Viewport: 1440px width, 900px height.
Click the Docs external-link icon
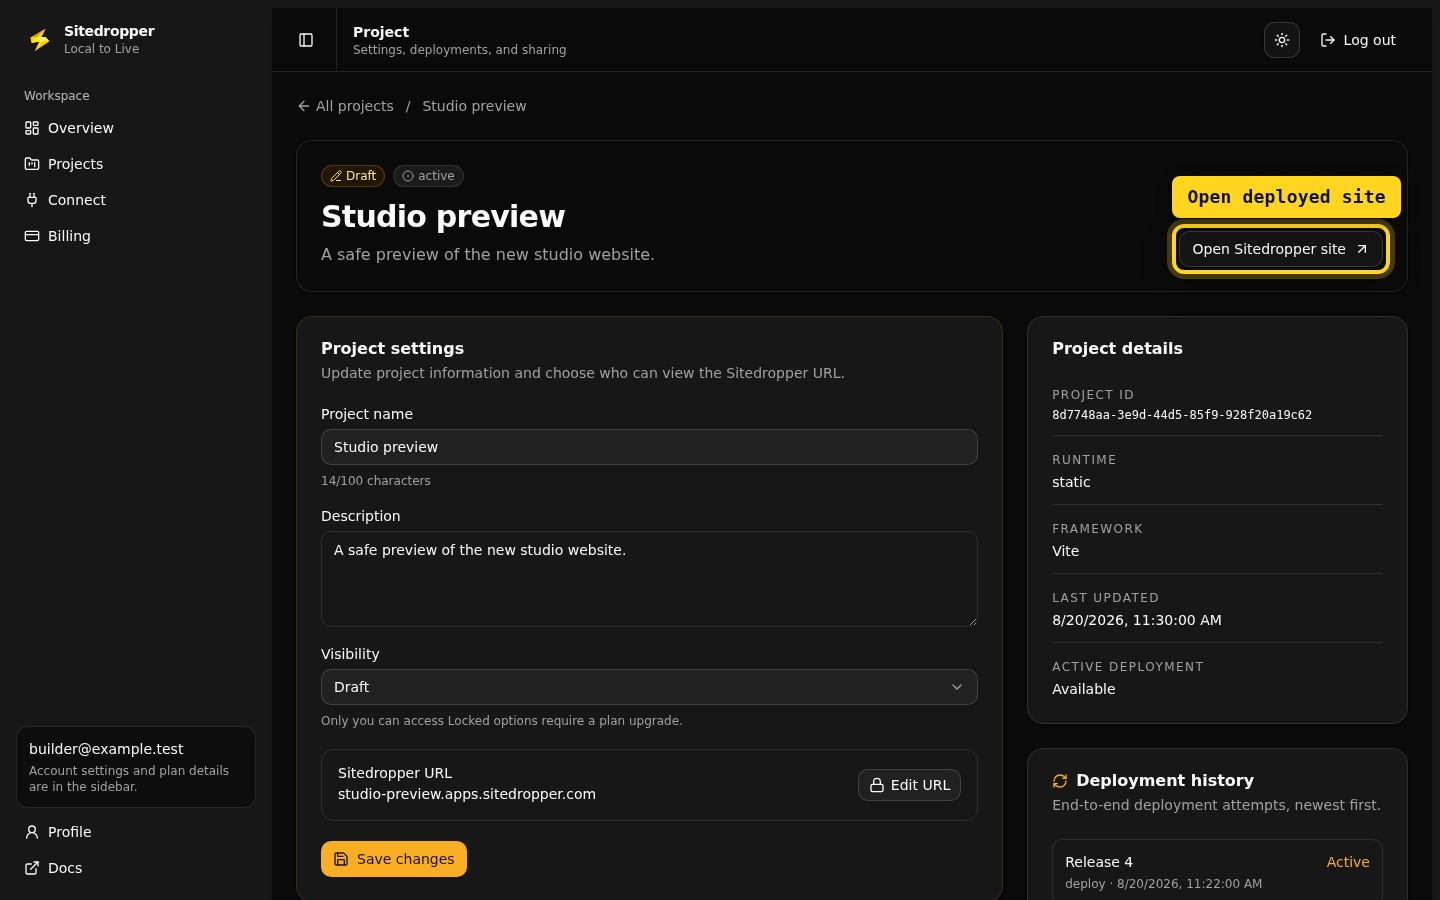click(x=32, y=868)
